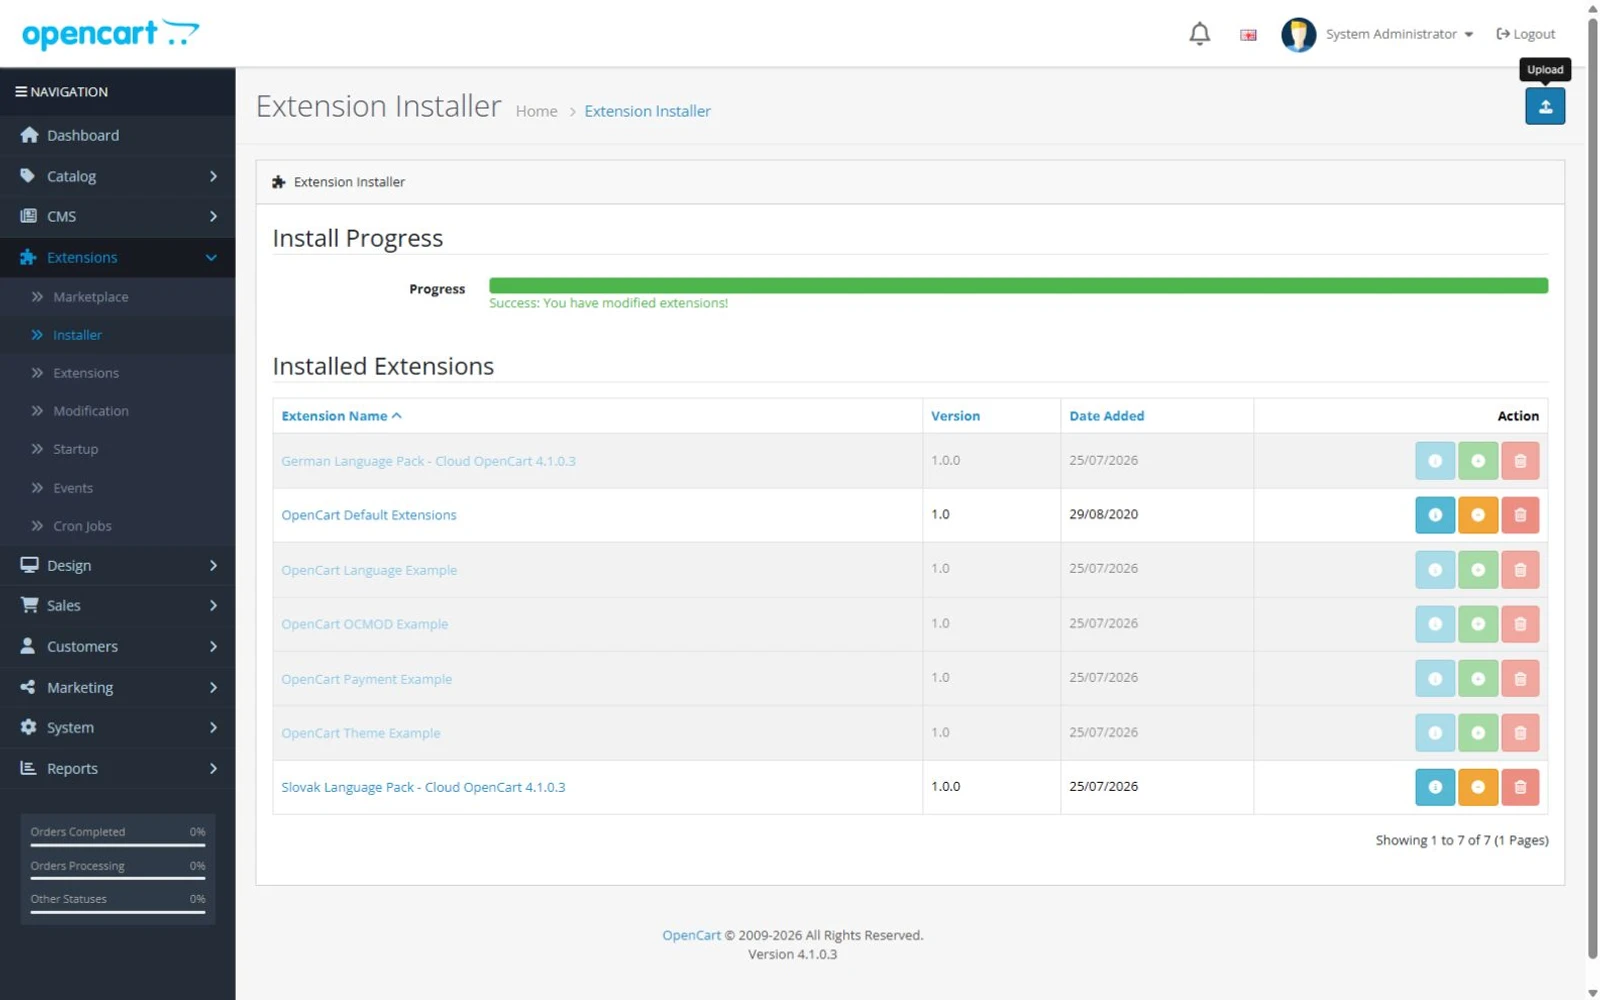Image resolution: width=1600 pixels, height=1000 pixels.
Task: Sort by Version column
Action: point(955,416)
